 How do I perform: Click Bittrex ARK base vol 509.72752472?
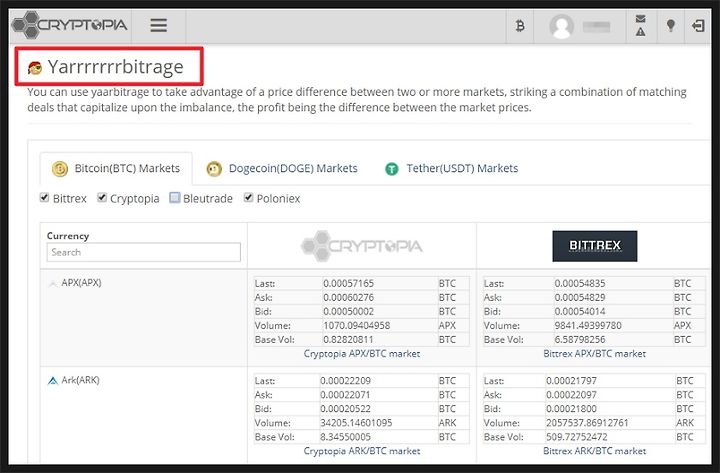pyautogui.click(x=577, y=437)
